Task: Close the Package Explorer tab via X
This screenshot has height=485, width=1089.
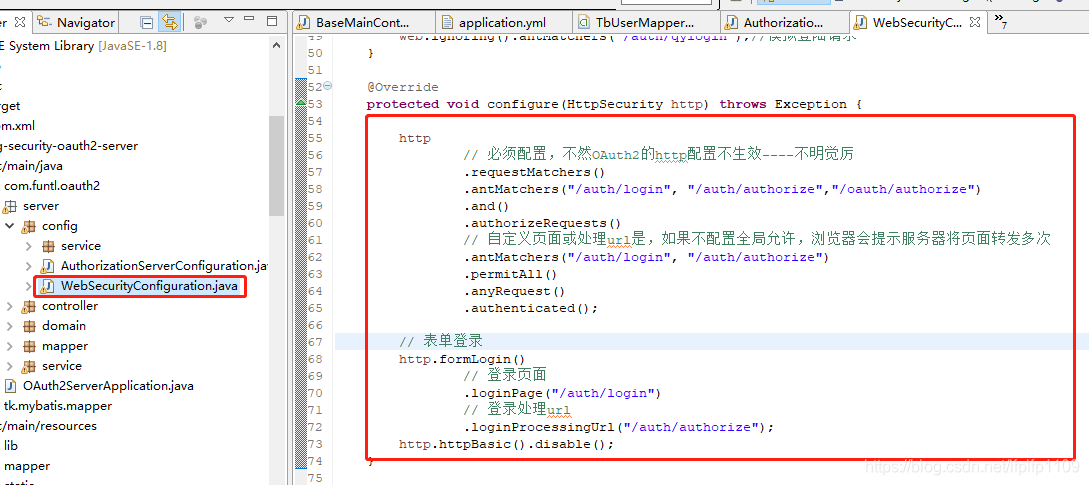Action: click(19, 22)
